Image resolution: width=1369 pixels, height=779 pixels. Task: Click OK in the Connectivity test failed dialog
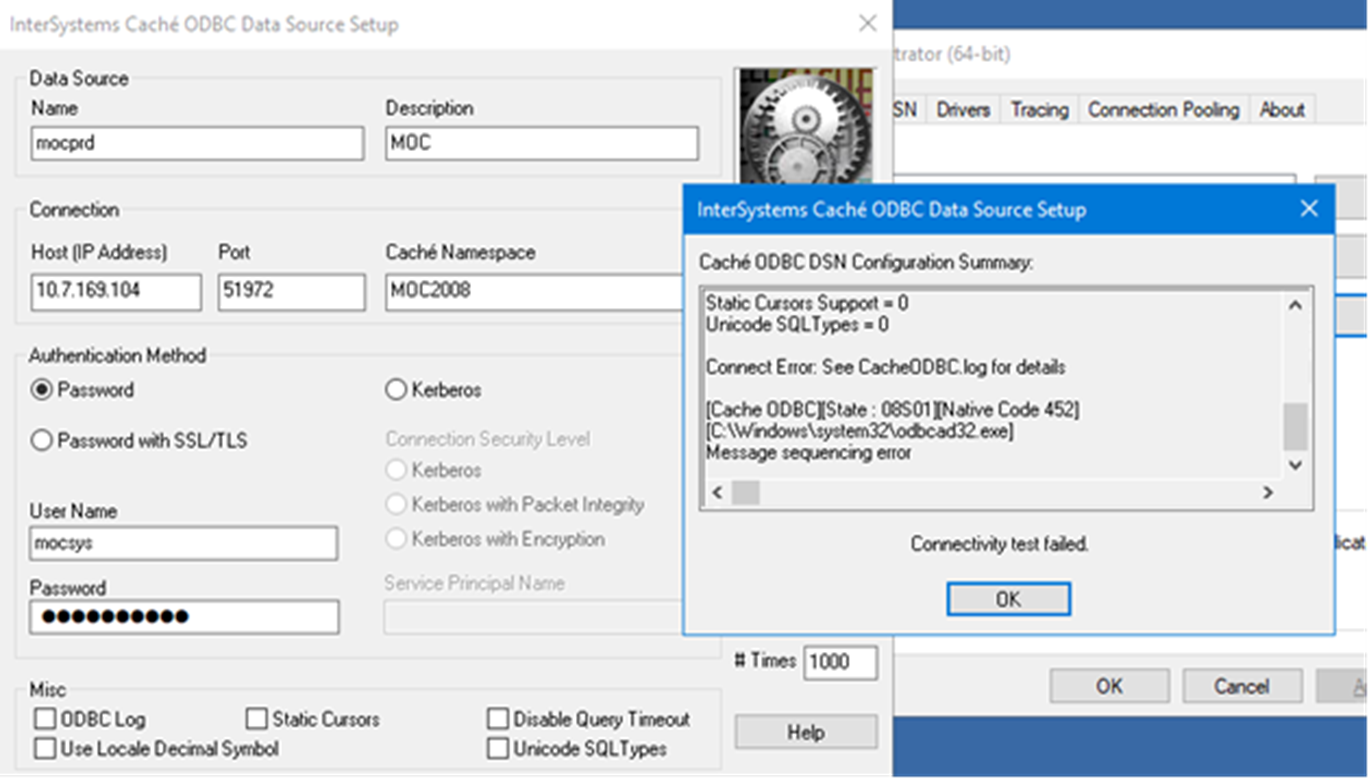coord(1008,599)
